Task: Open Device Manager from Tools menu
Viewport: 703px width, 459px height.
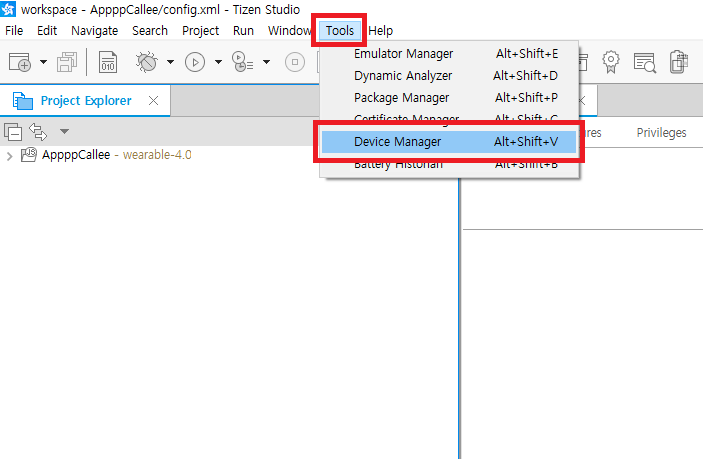Action: pyautogui.click(x=449, y=142)
